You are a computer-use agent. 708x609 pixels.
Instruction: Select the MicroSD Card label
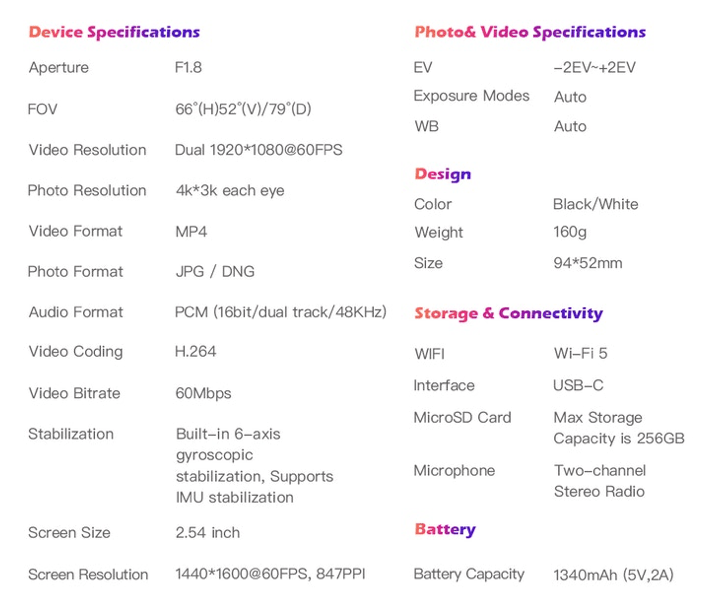point(462,418)
